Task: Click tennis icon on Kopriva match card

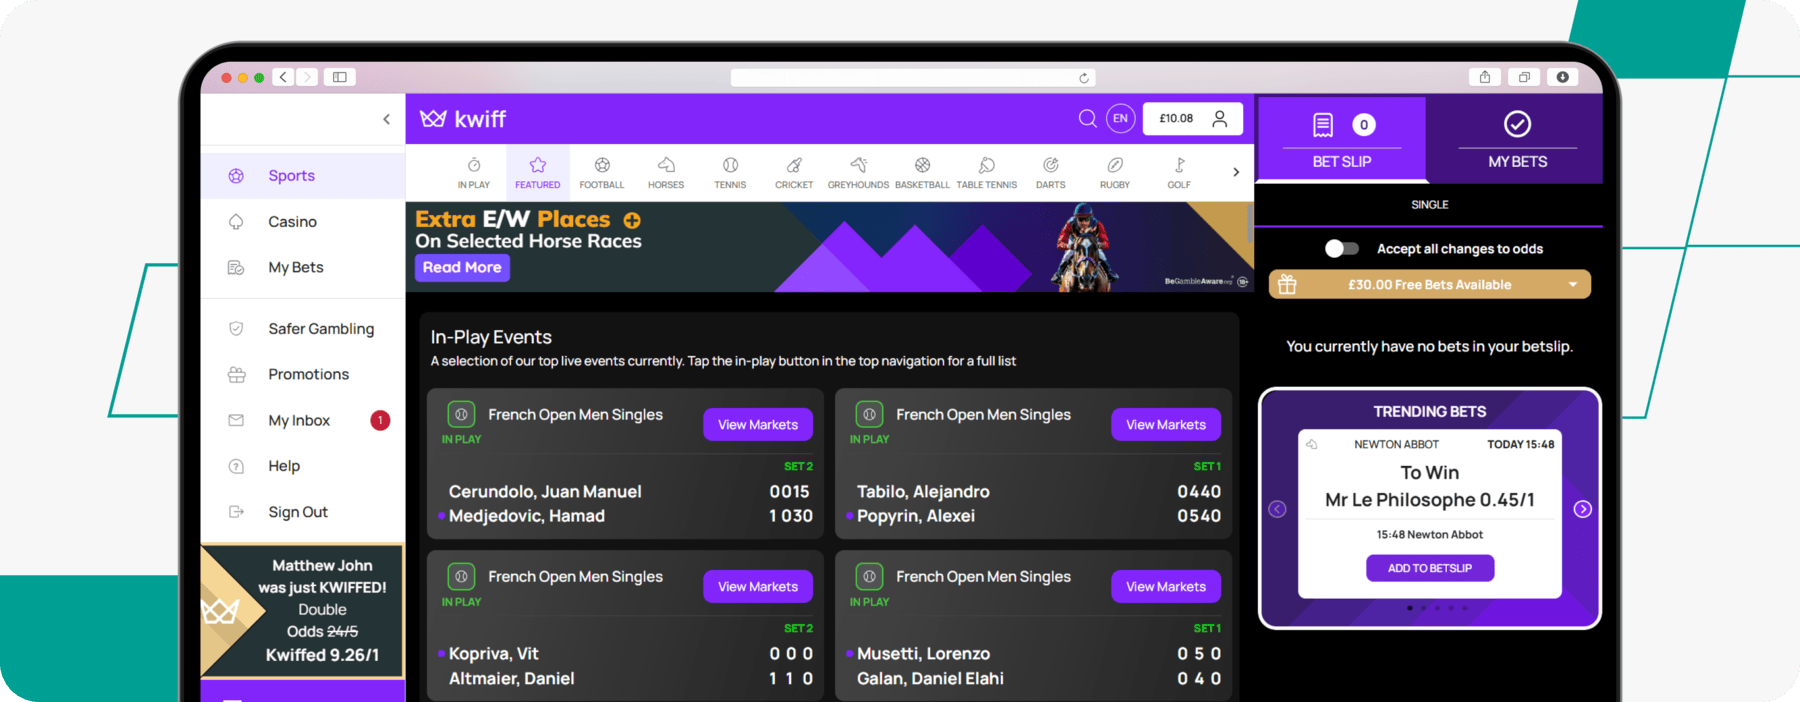Action: (x=461, y=576)
